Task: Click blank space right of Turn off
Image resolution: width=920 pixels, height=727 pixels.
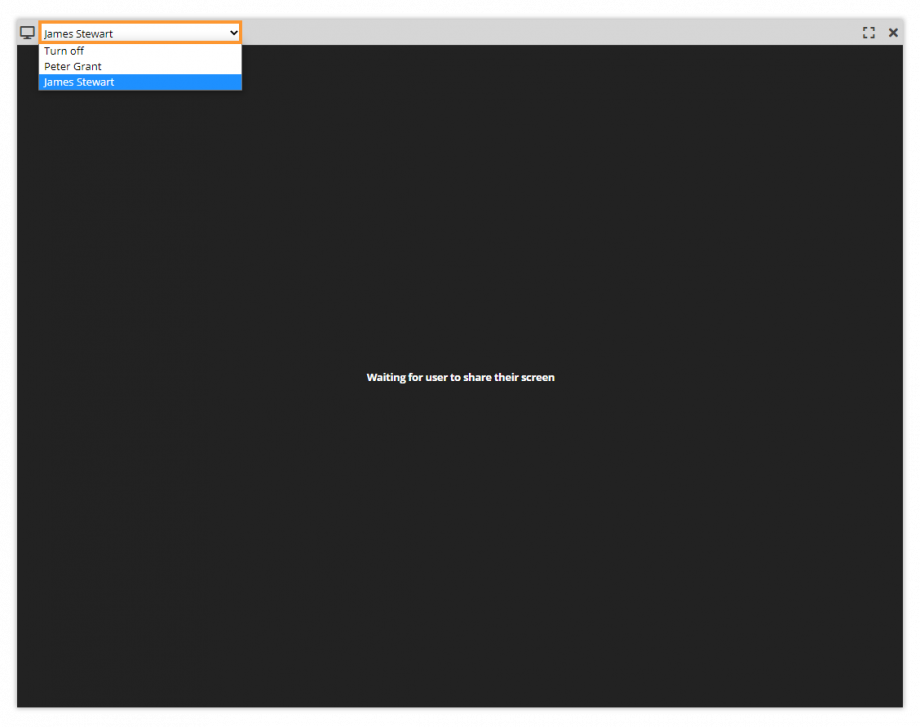Action: tap(170, 51)
